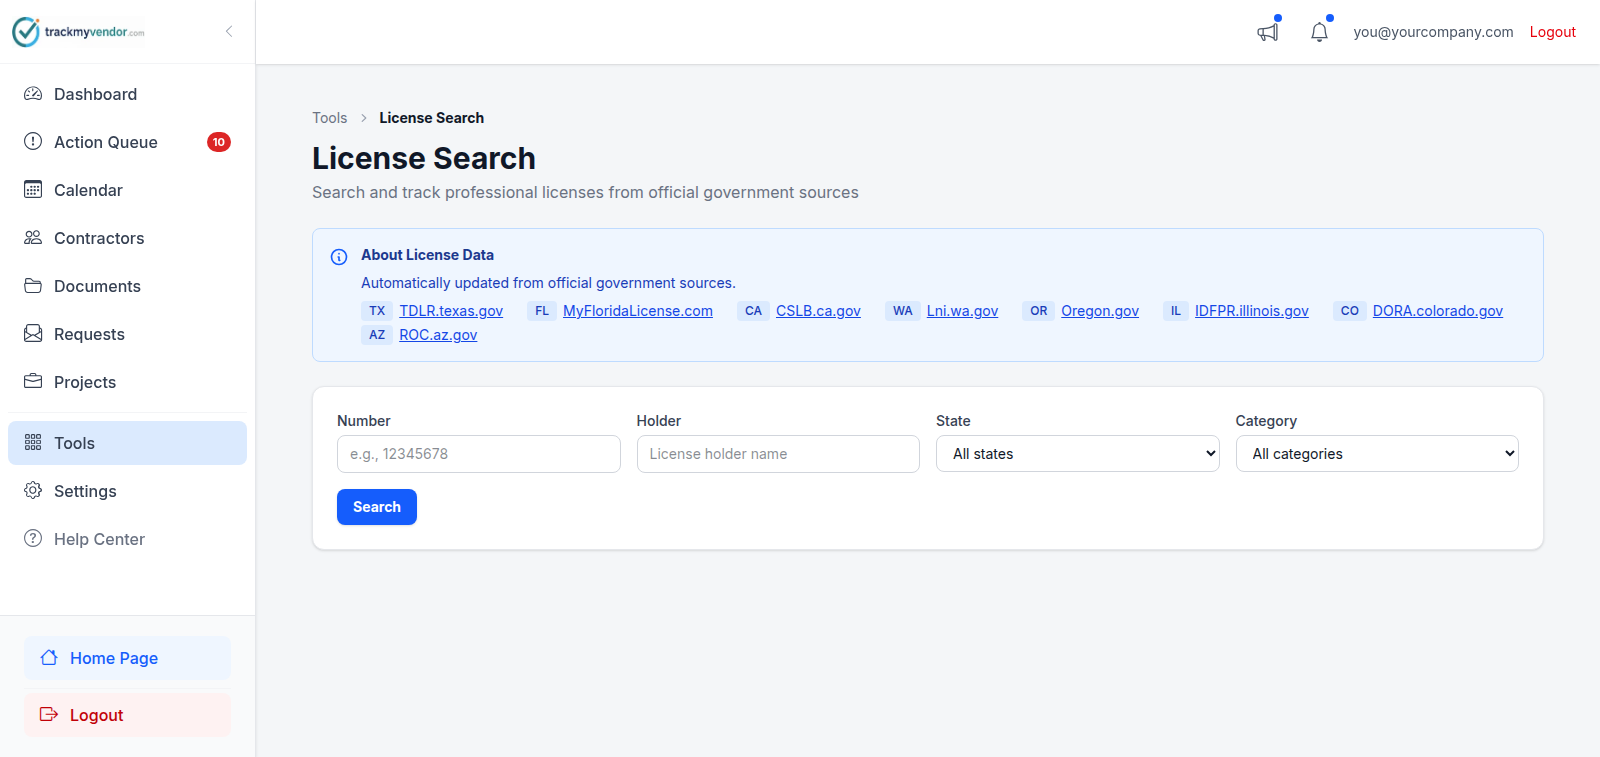This screenshot has width=1600, height=757.
Task: Click the trackmyvendor logo
Action: [x=78, y=32]
